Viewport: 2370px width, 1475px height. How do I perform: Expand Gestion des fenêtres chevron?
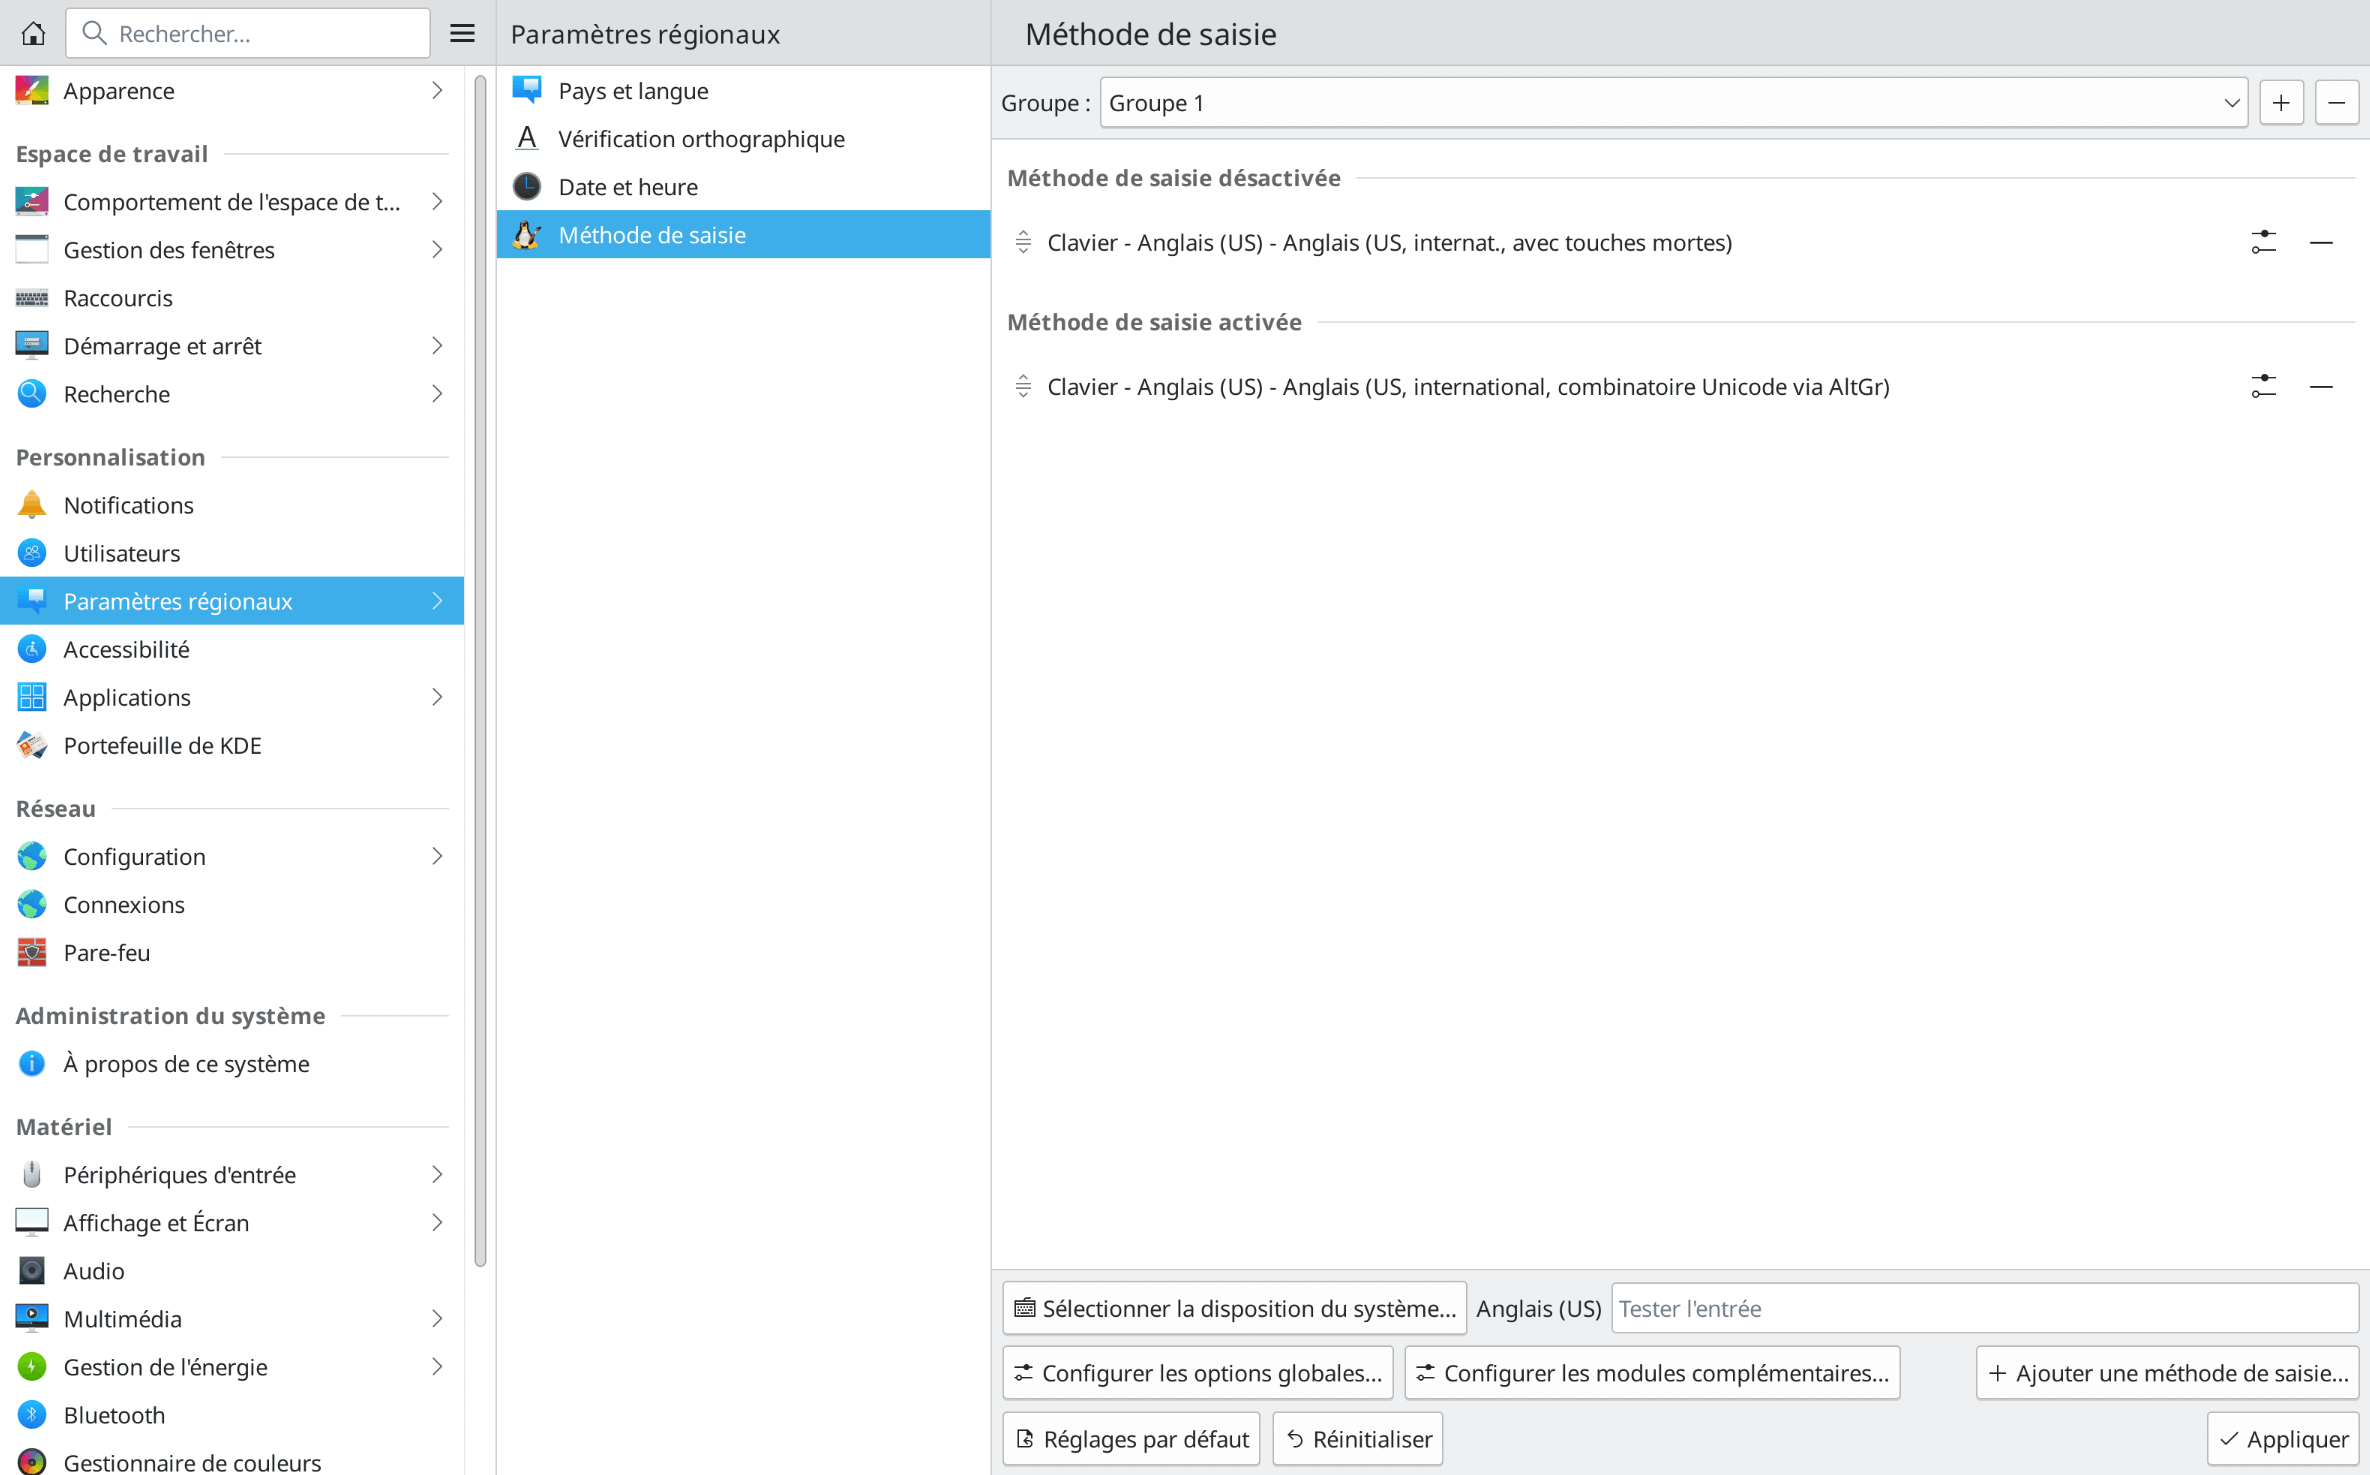[437, 249]
